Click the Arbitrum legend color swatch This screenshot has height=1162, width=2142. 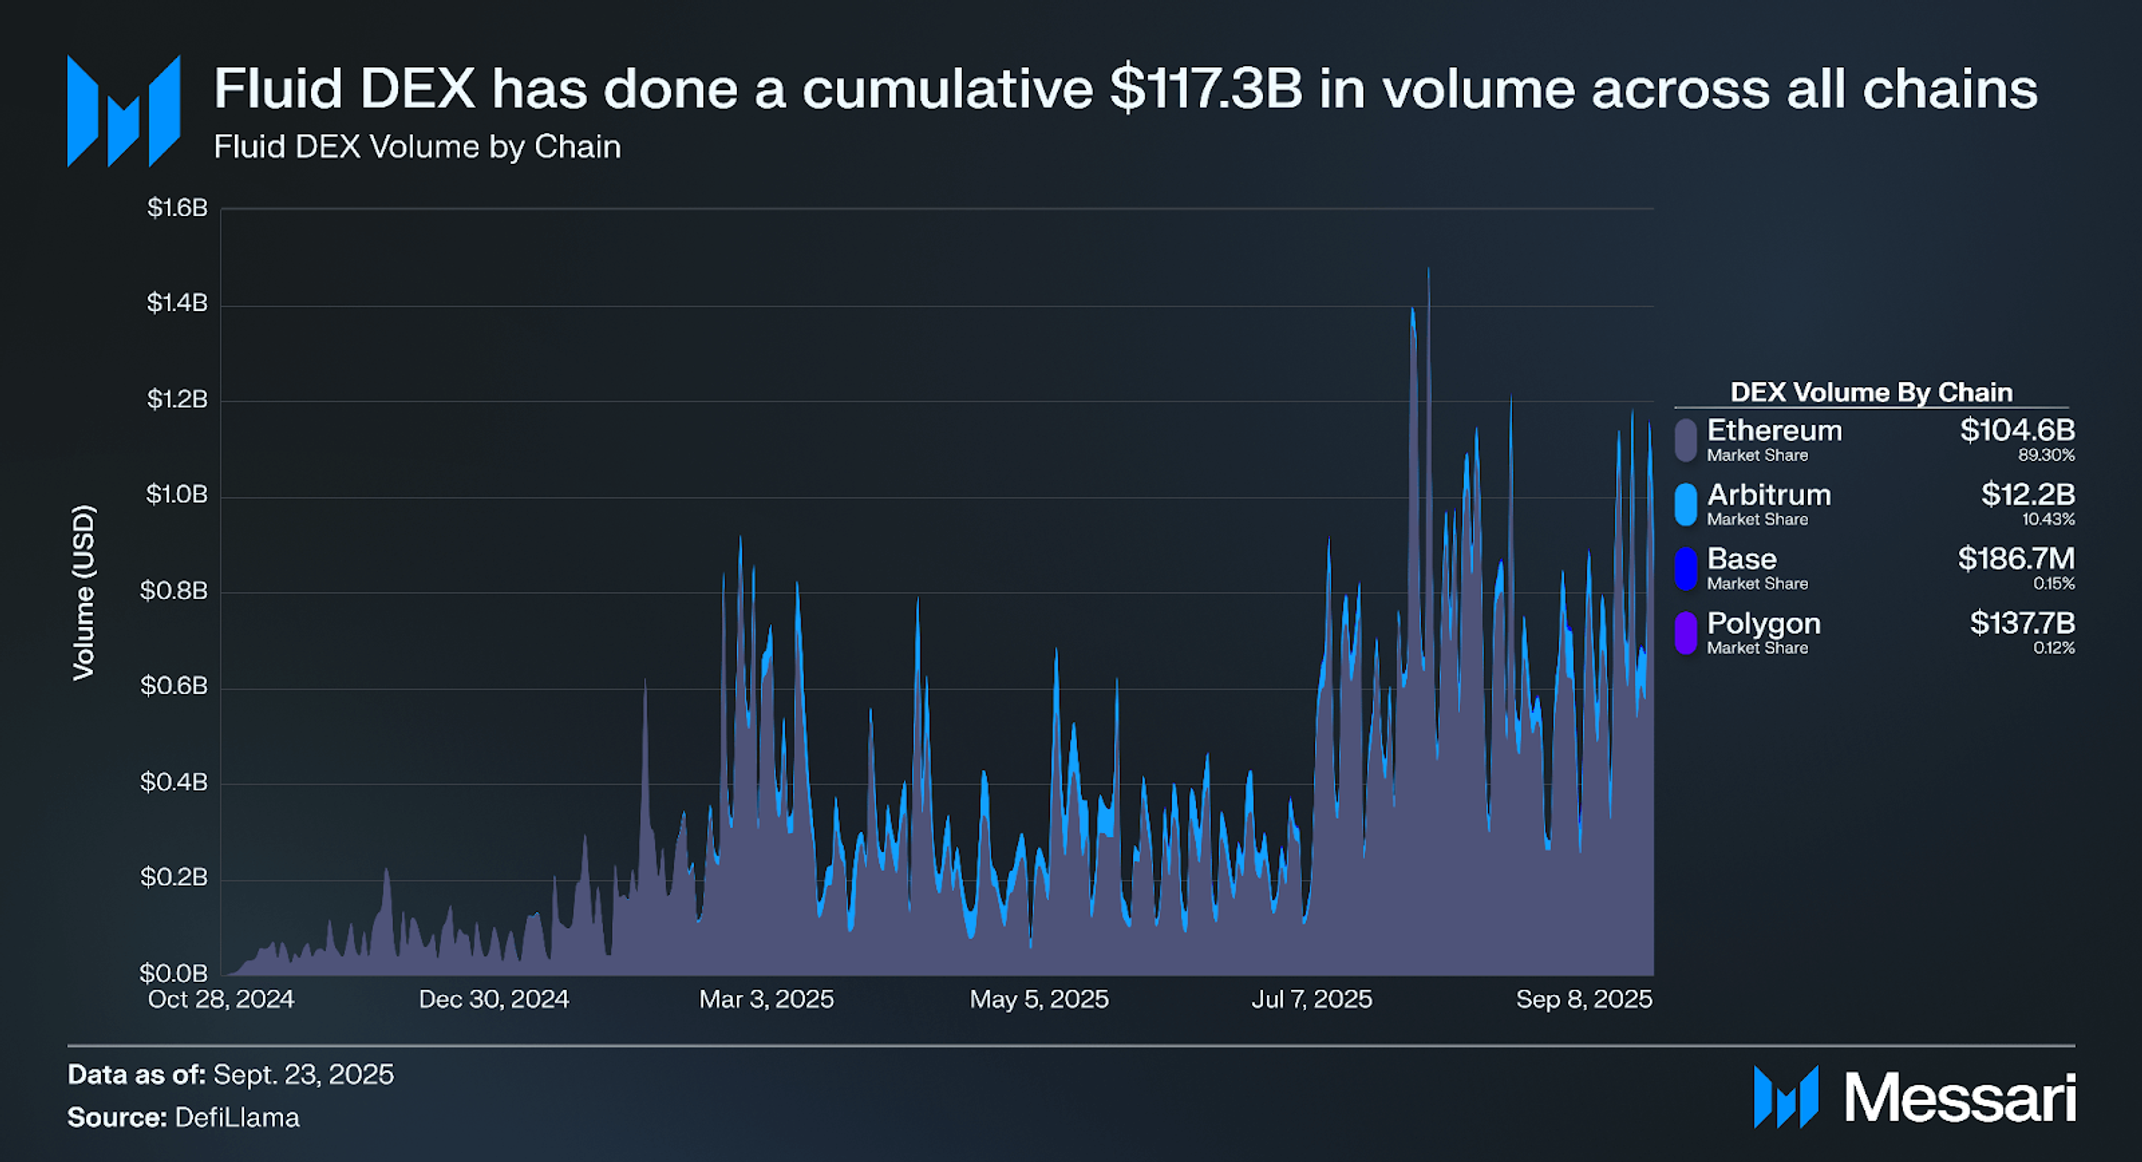[x=1686, y=504]
